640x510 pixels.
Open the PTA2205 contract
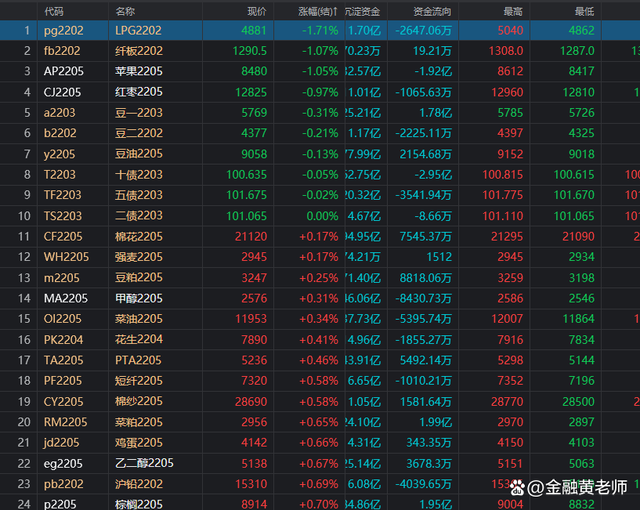pyautogui.click(x=138, y=360)
